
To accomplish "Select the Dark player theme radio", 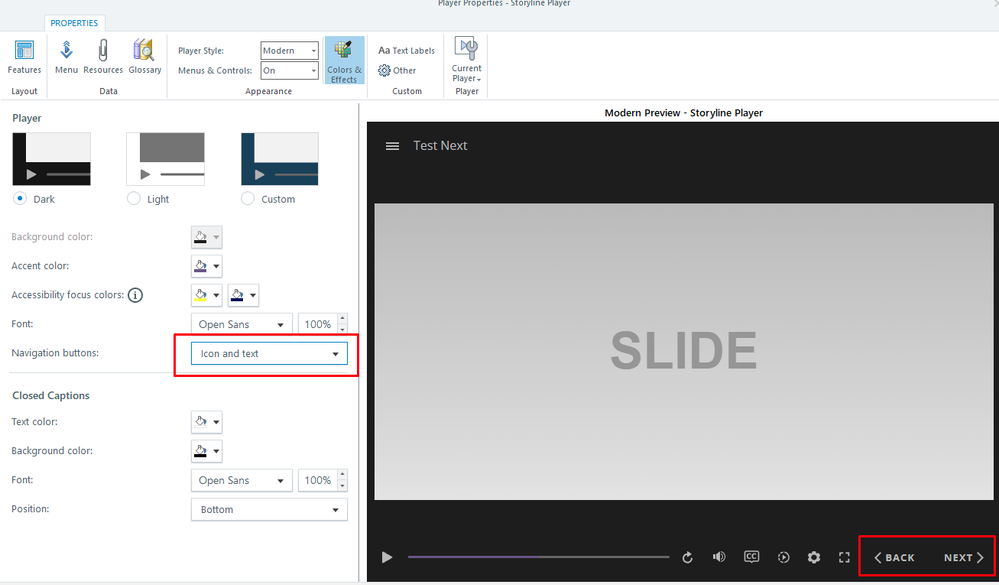I will (20, 199).
